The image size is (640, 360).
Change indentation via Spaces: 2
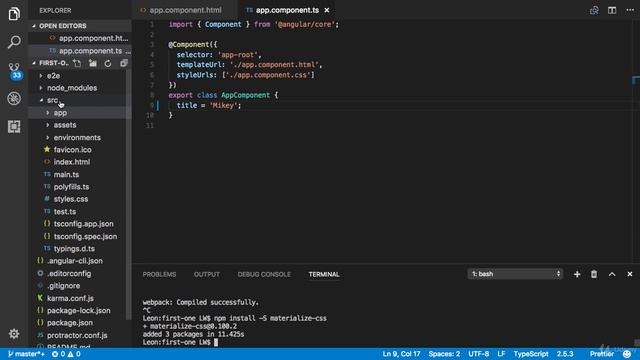[x=444, y=354]
